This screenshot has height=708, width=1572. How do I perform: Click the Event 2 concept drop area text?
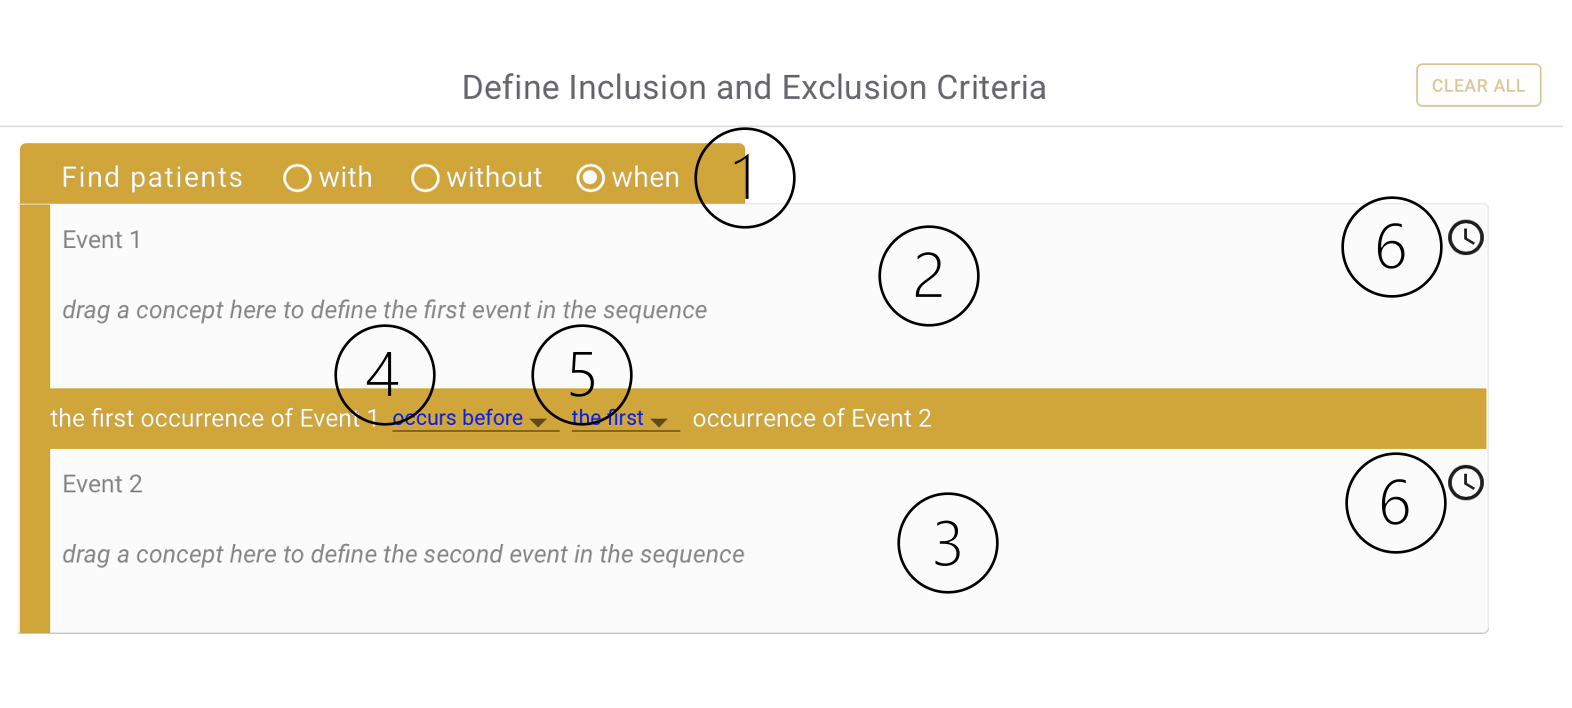(403, 554)
